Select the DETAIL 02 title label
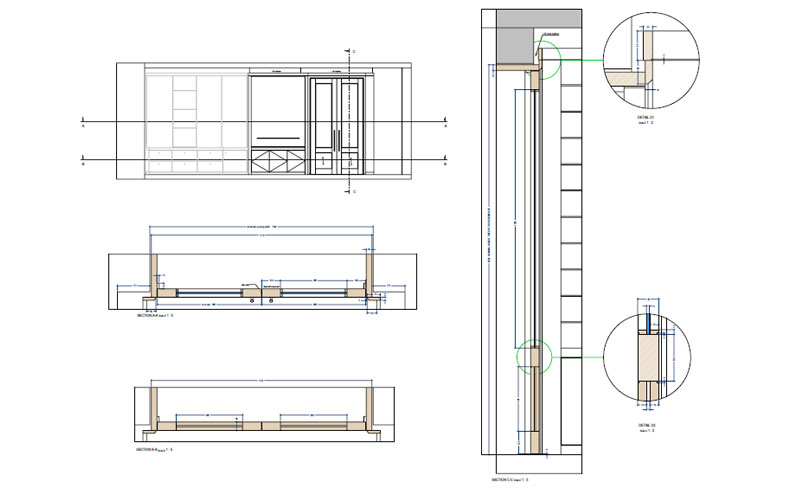This screenshot has width=800, height=500. (x=647, y=424)
